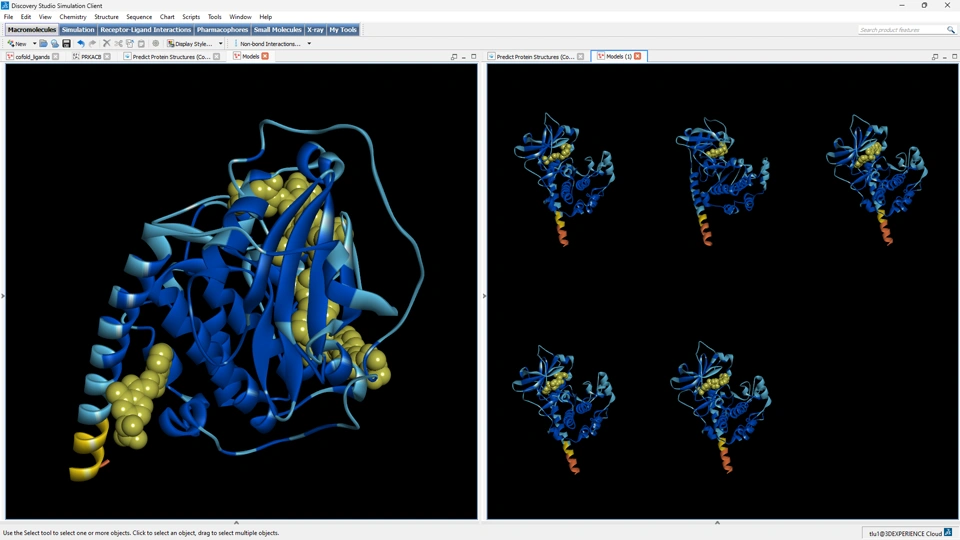The image size is (960, 540).
Task: Click the Cut scissors icon
Action: pos(118,43)
